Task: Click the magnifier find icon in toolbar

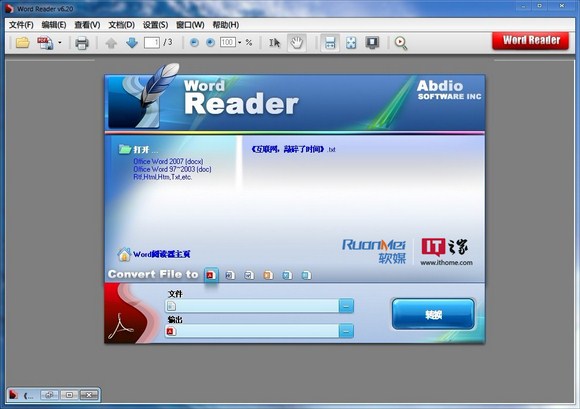Action: [401, 43]
